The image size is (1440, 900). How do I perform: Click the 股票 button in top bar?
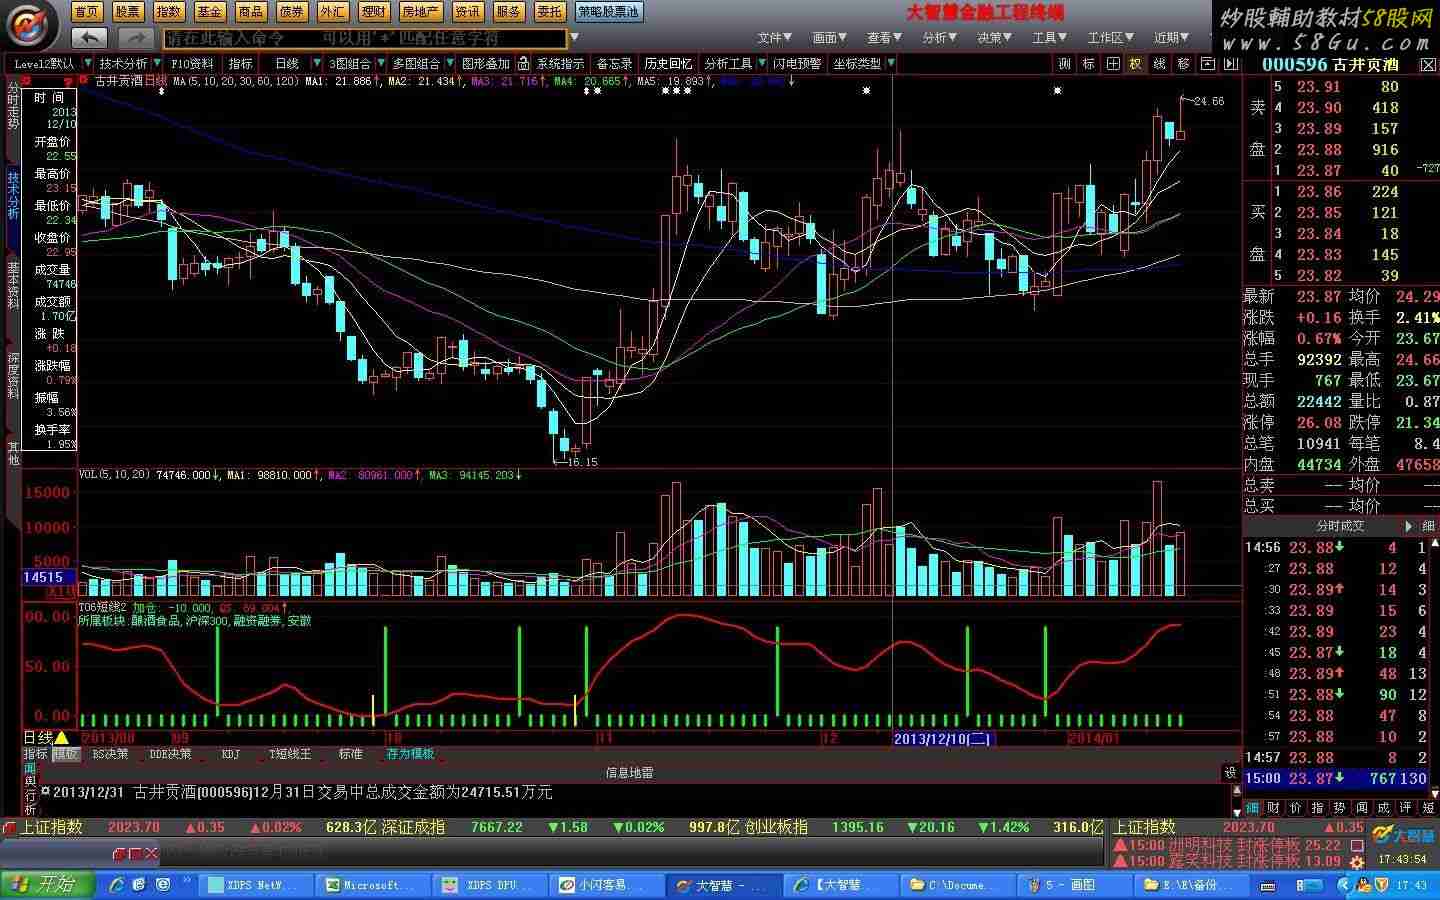[127, 12]
